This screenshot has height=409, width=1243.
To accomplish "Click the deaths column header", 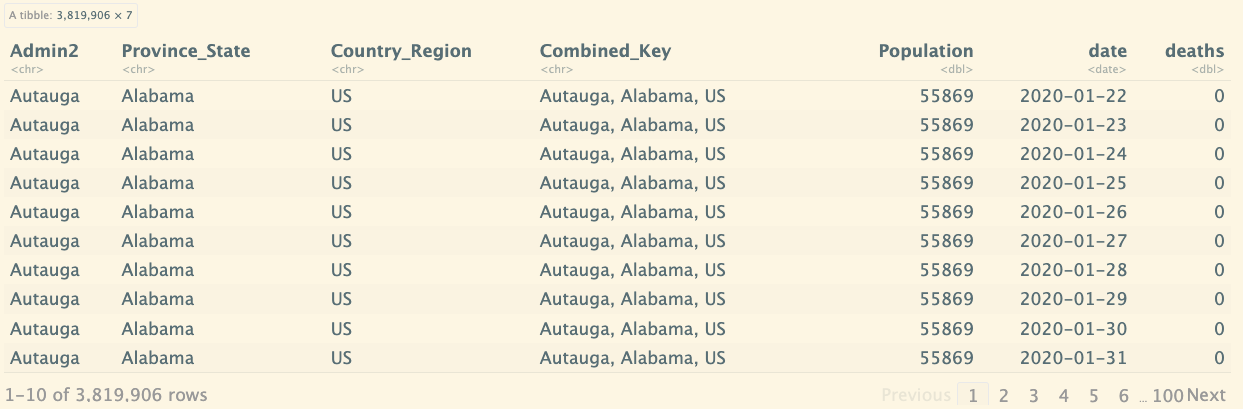I will (x=1194, y=51).
